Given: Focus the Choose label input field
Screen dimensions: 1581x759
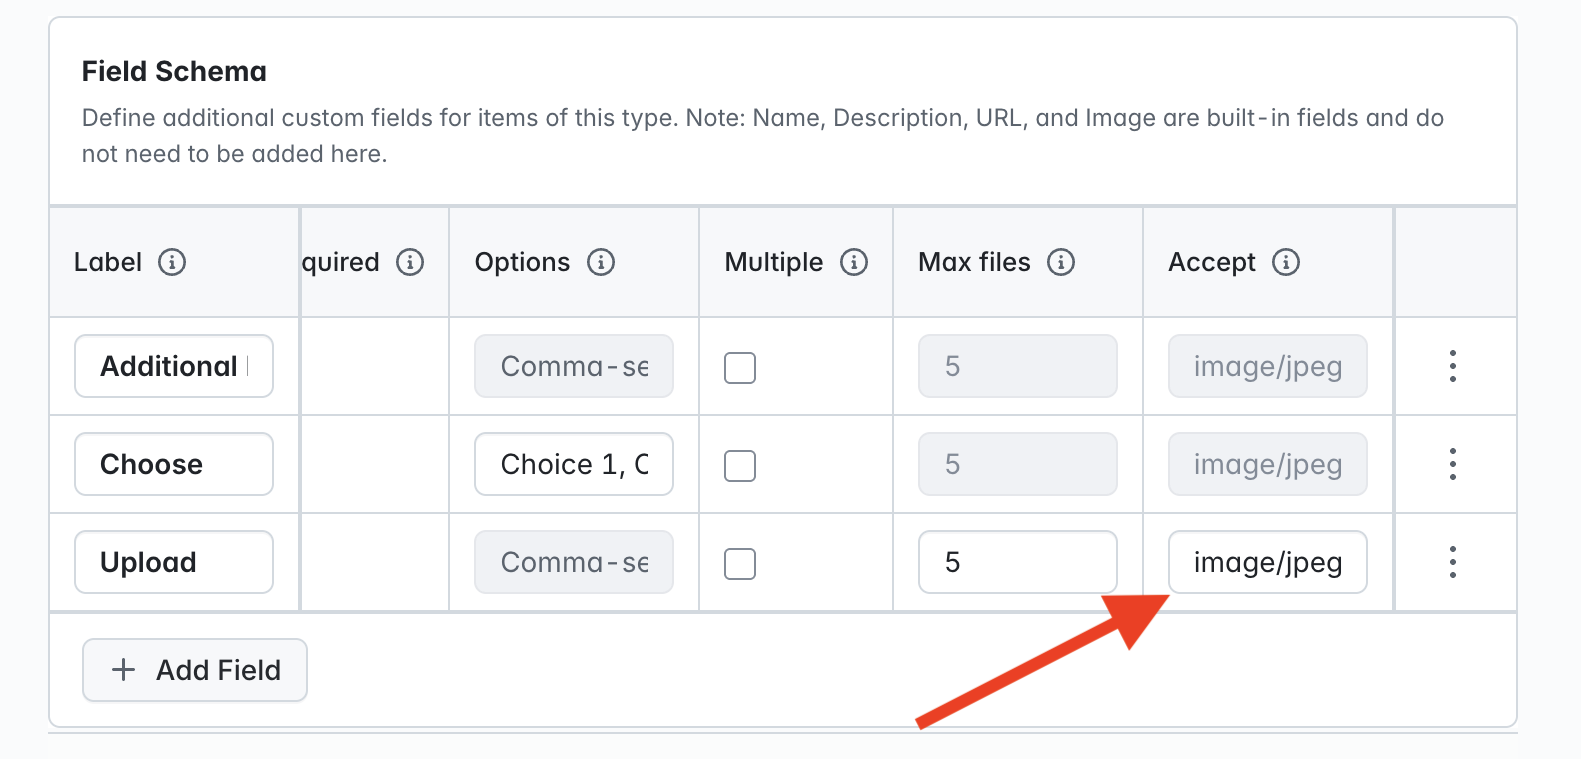Looking at the screenshot, I should coord(174,464).
